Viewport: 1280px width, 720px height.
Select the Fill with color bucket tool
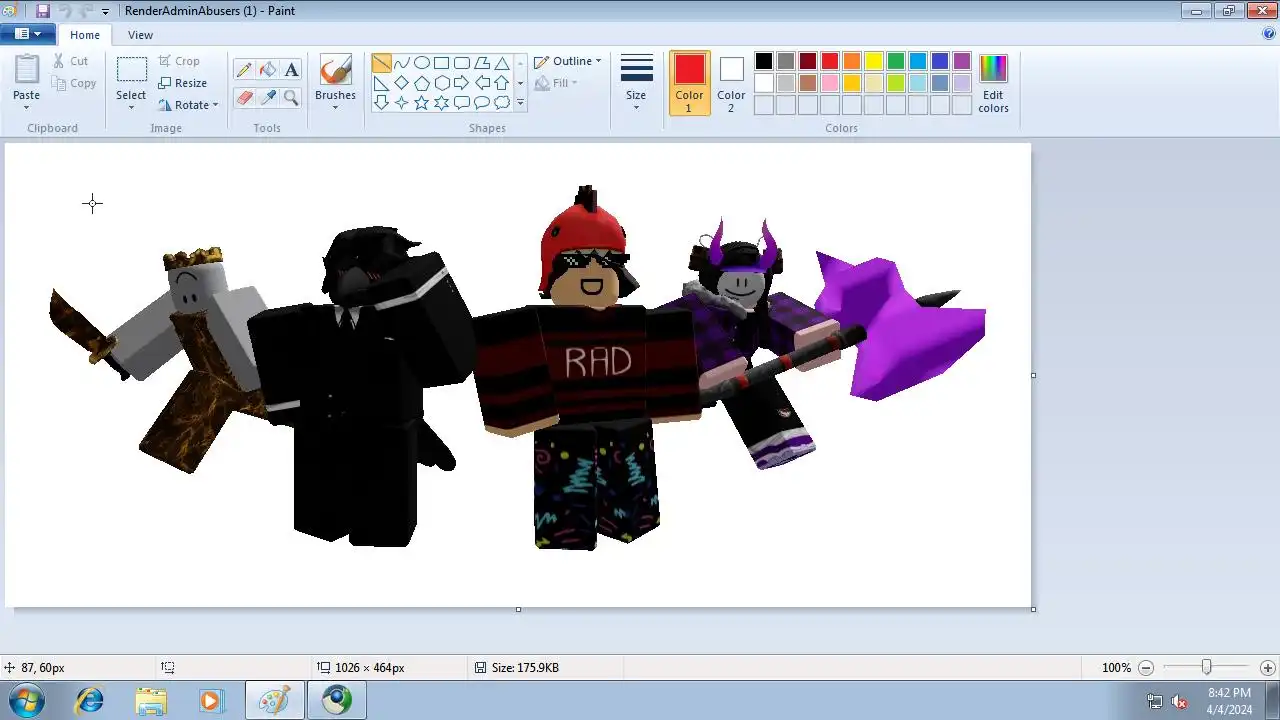[x=267, y=70]
